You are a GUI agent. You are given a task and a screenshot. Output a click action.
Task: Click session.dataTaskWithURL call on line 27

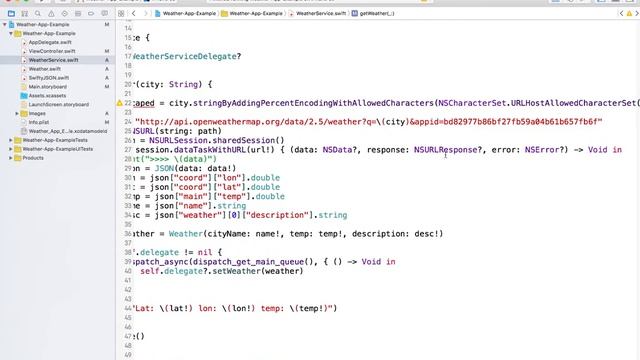coord(205,150)
